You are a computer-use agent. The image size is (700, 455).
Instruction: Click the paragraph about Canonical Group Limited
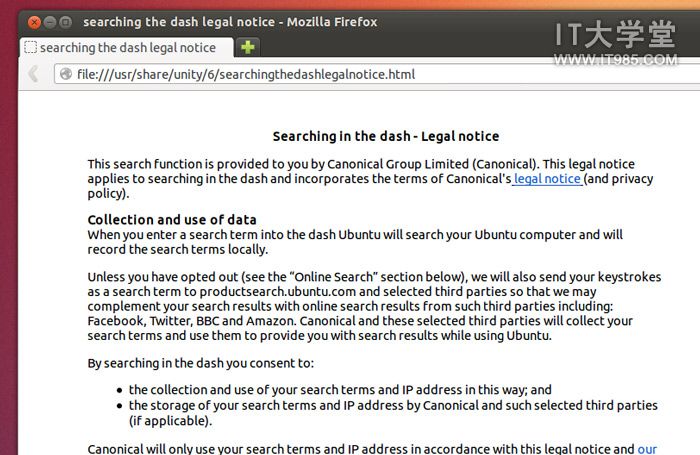pos(370,179)
